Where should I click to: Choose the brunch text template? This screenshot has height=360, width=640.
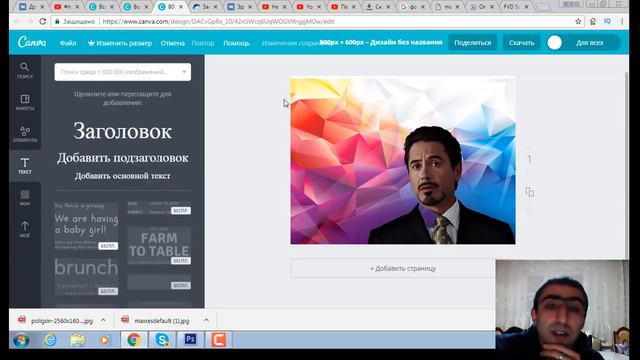[87, 276]
